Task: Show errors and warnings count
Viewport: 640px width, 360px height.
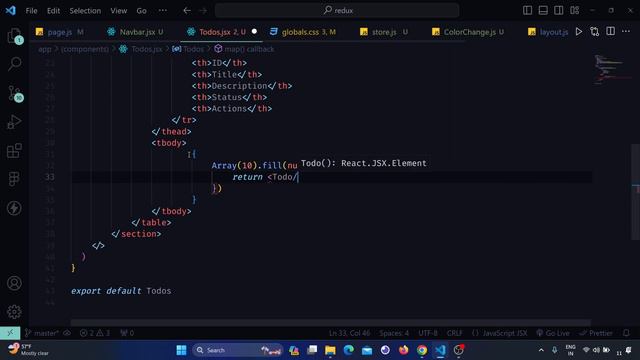Action: [x=95, y=333]
